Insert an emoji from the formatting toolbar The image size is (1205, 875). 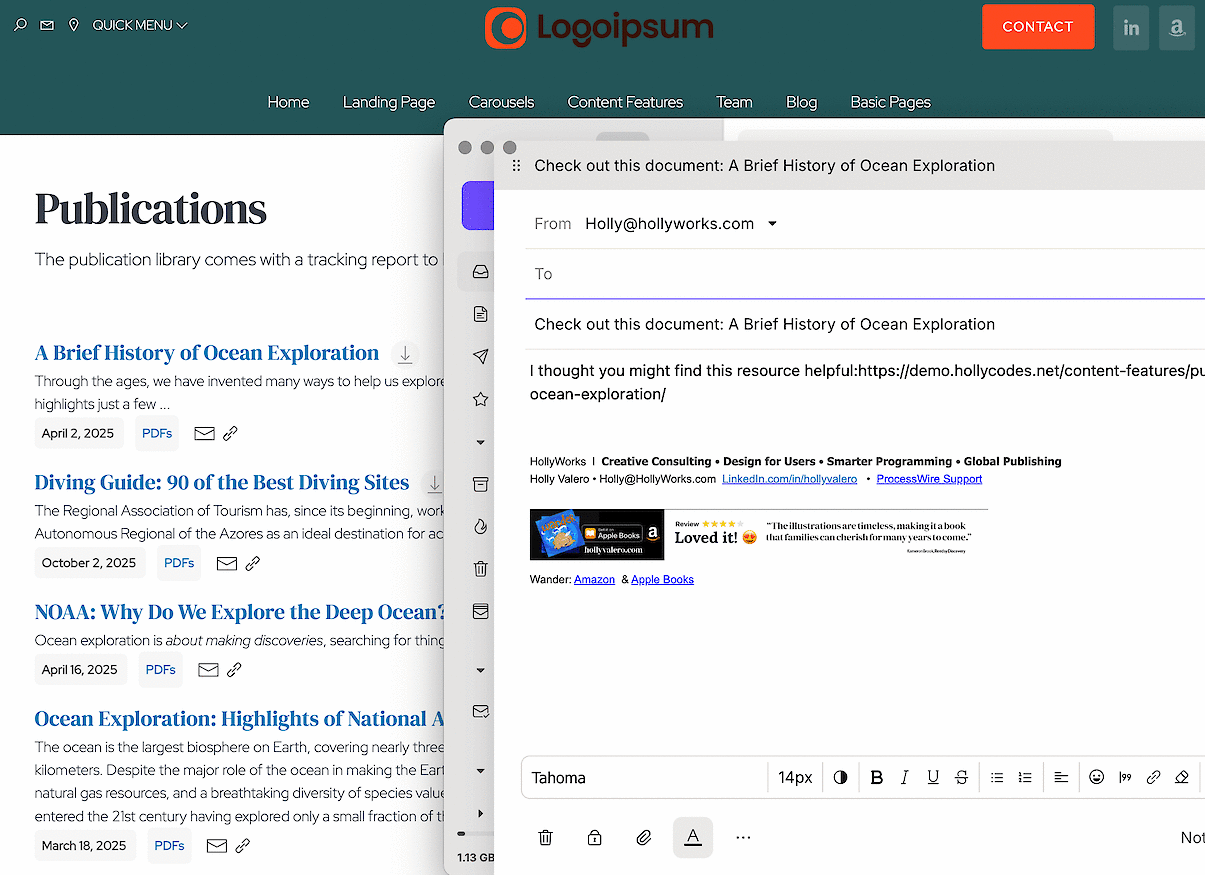[1096, 777]
